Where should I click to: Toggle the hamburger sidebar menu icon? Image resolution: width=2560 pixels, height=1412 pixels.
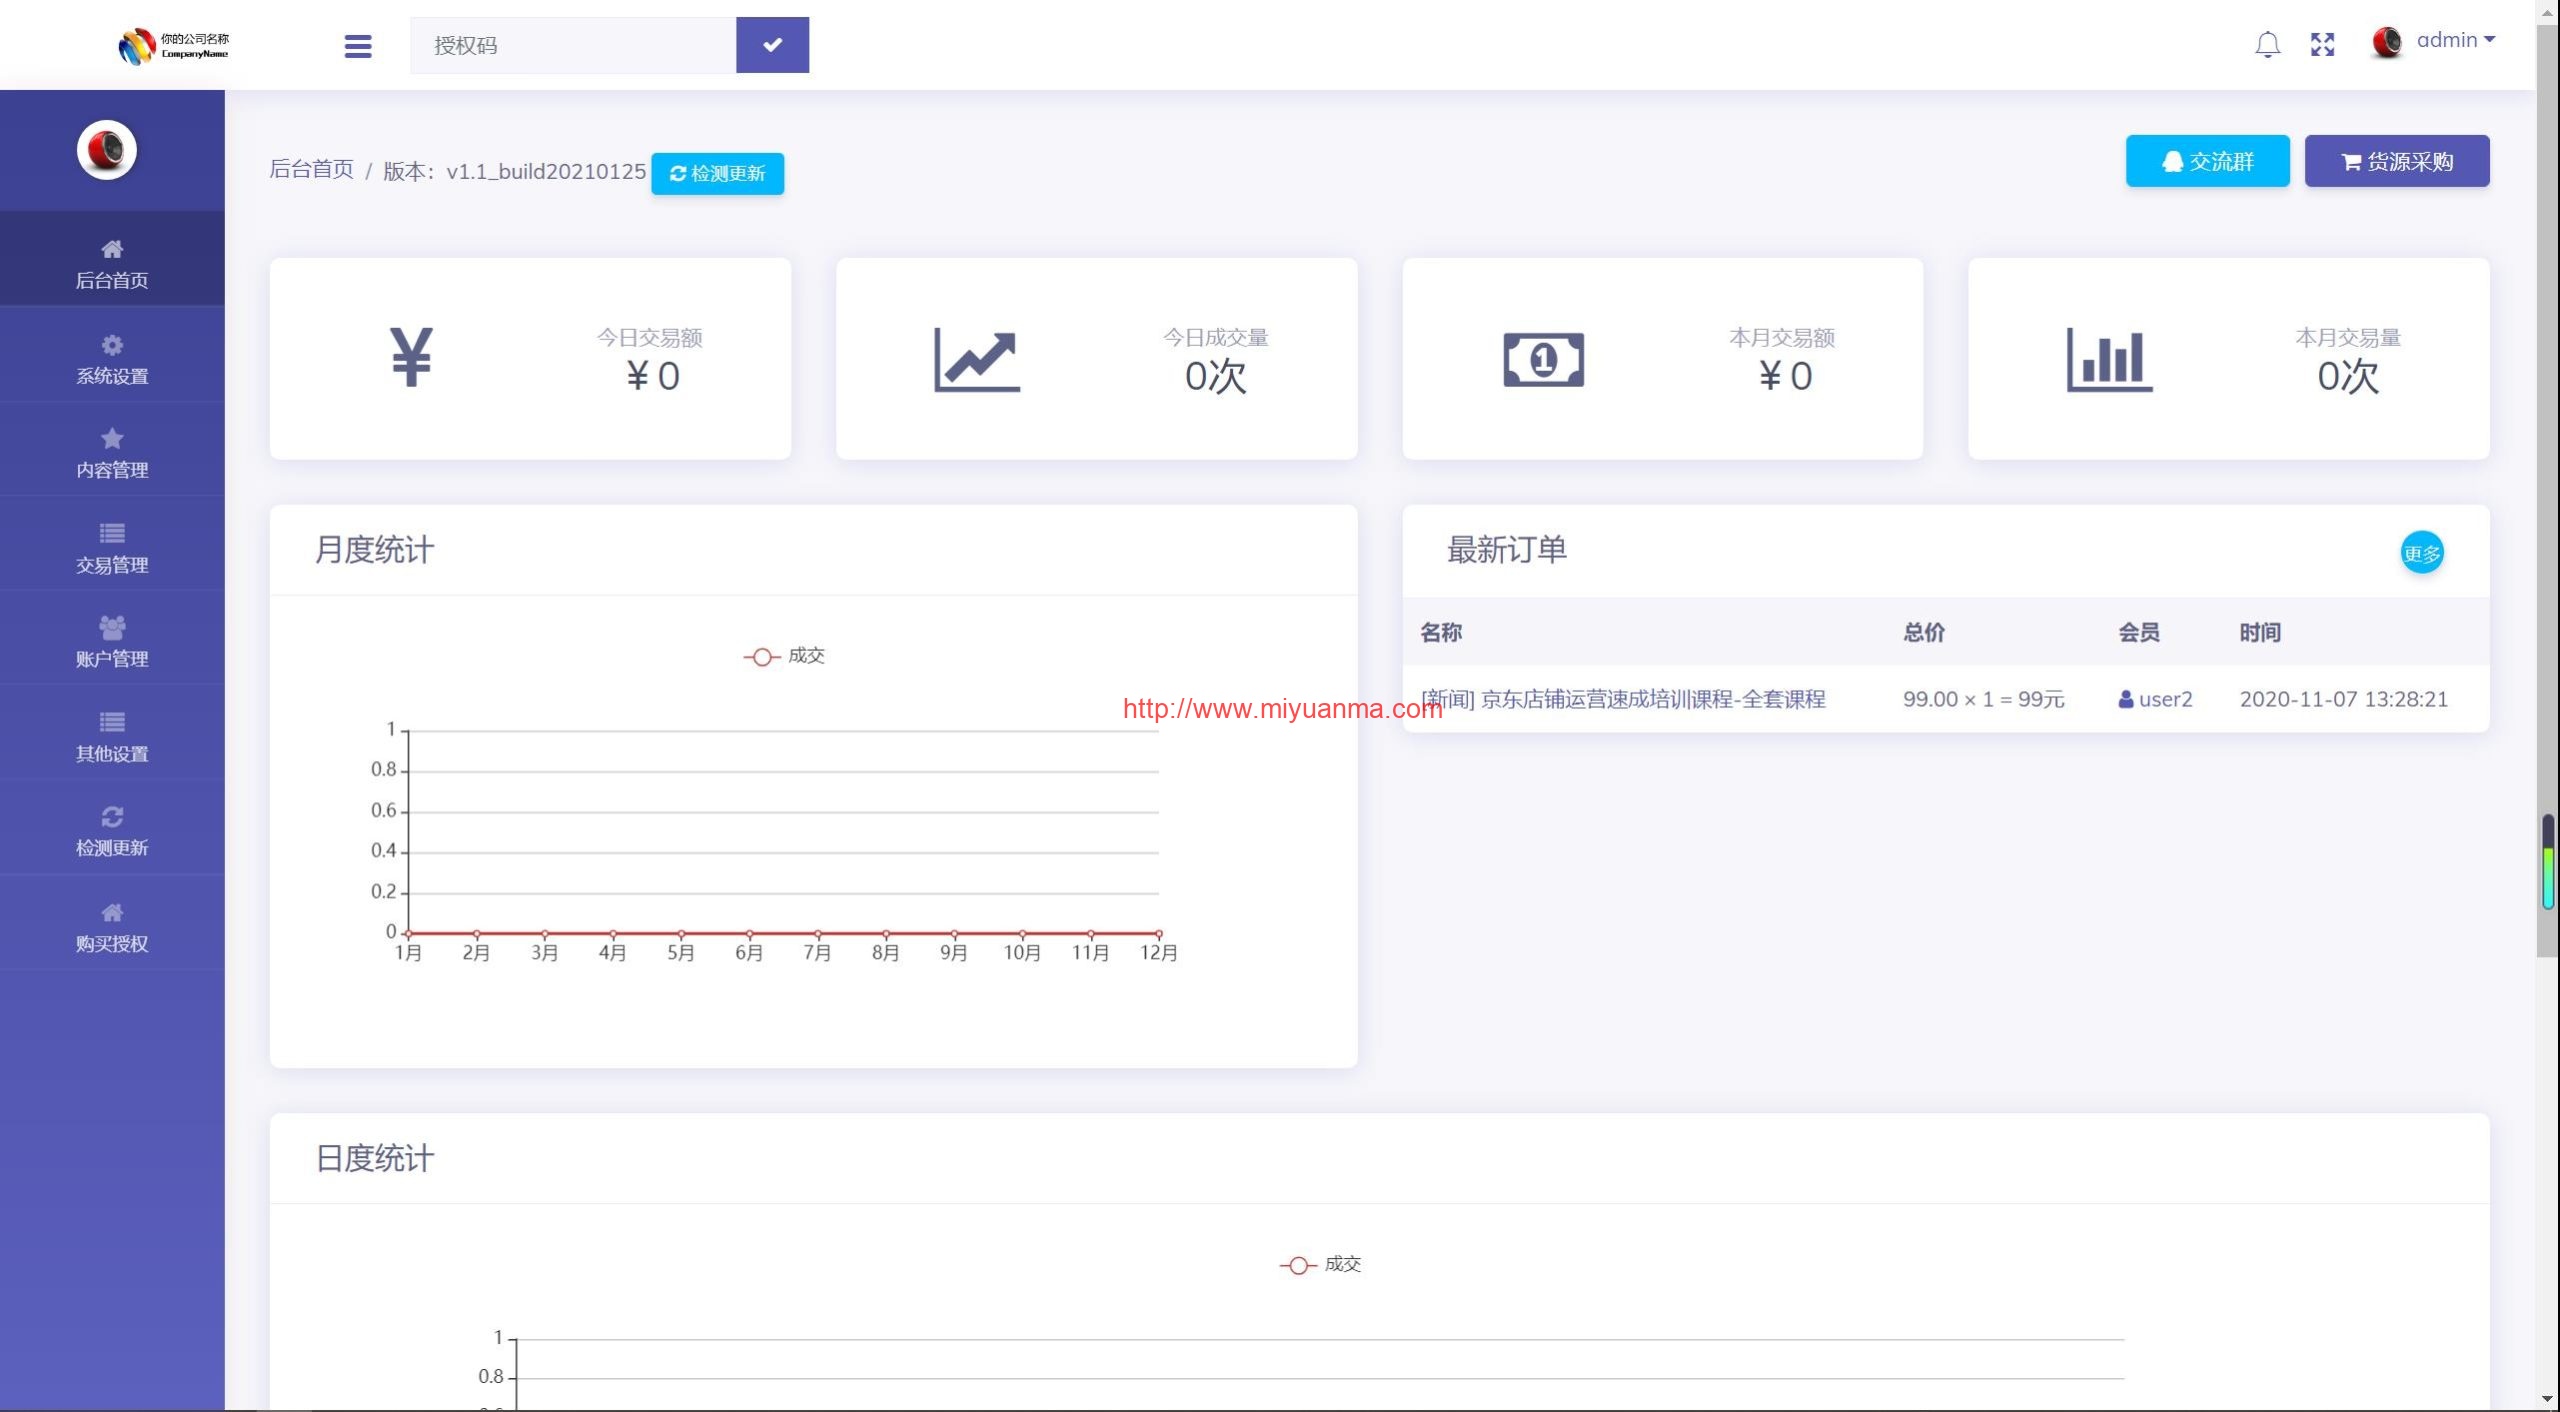tap(358, 46)
